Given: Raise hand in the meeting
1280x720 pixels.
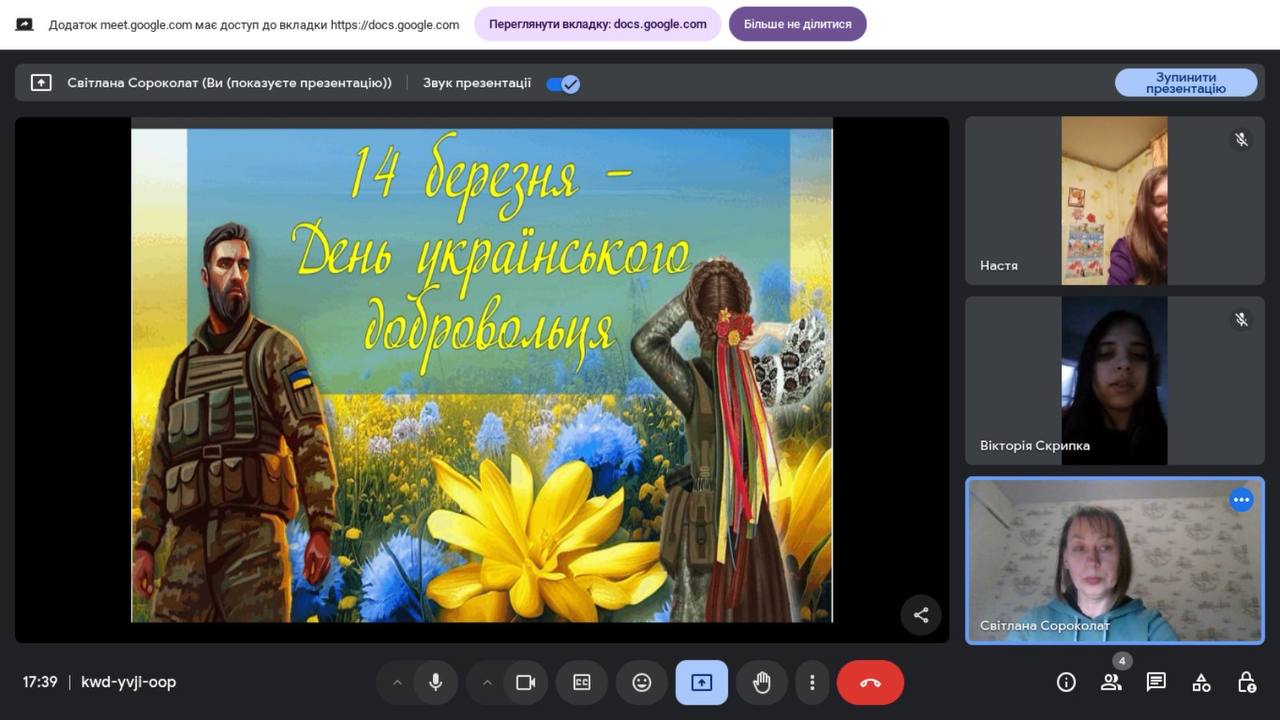Looking at the screenshot, I should click(x=762, y=682).
